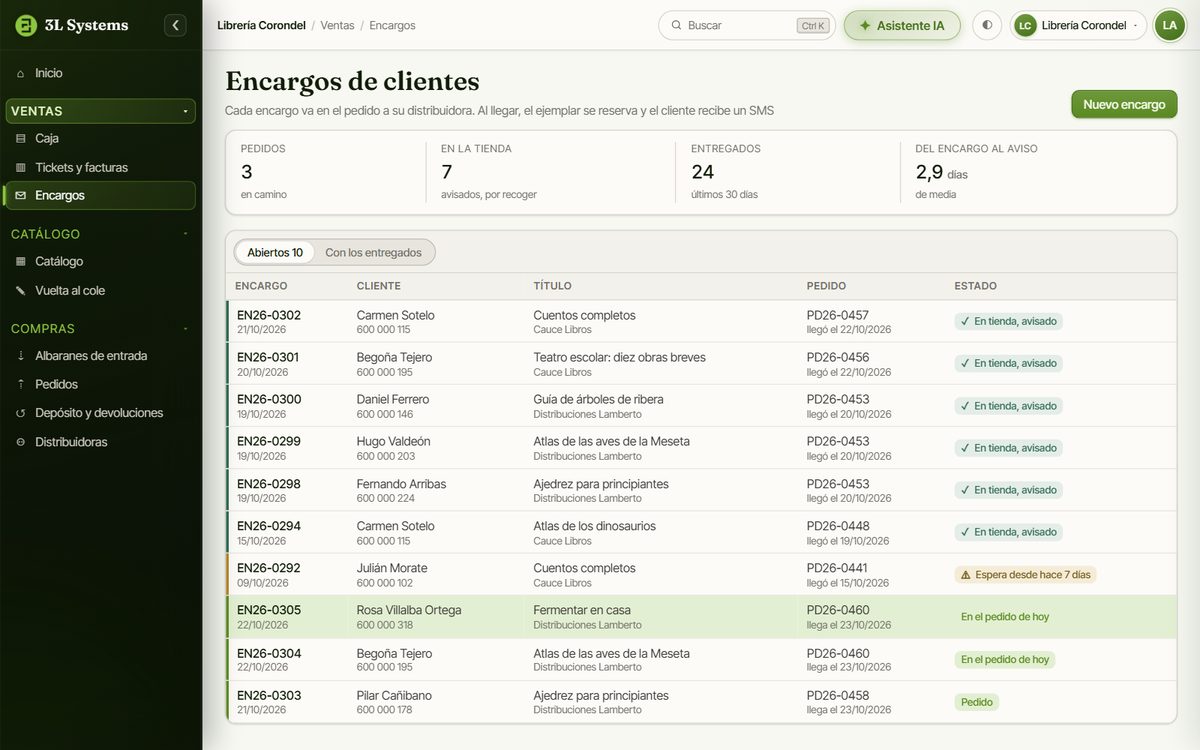Open Depósito y devoluciones
The width and height of the screenshot is (1200, 750).
click(x=101, y=413)
